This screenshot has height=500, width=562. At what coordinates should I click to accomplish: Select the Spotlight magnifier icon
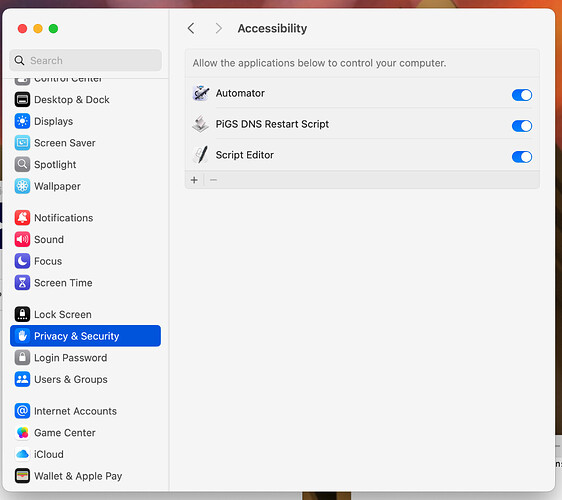click(22, 165)
